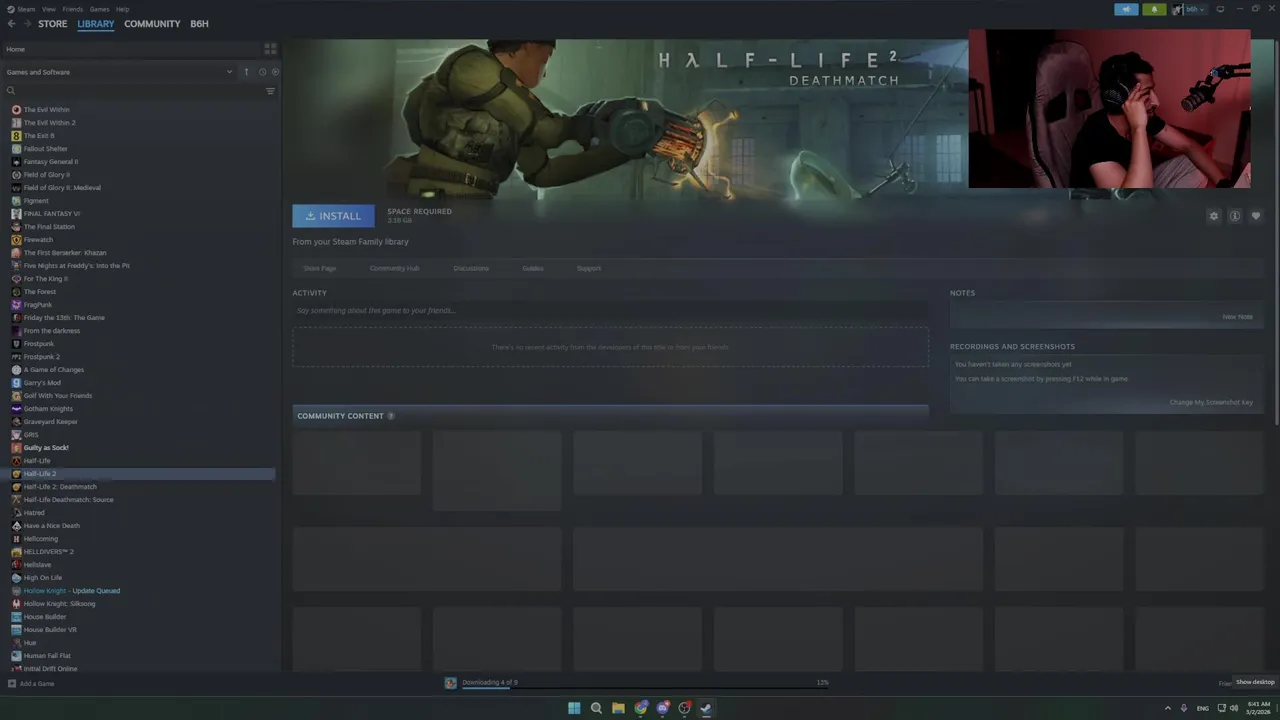Switch to COMMUNITY tab

(152, 24)
